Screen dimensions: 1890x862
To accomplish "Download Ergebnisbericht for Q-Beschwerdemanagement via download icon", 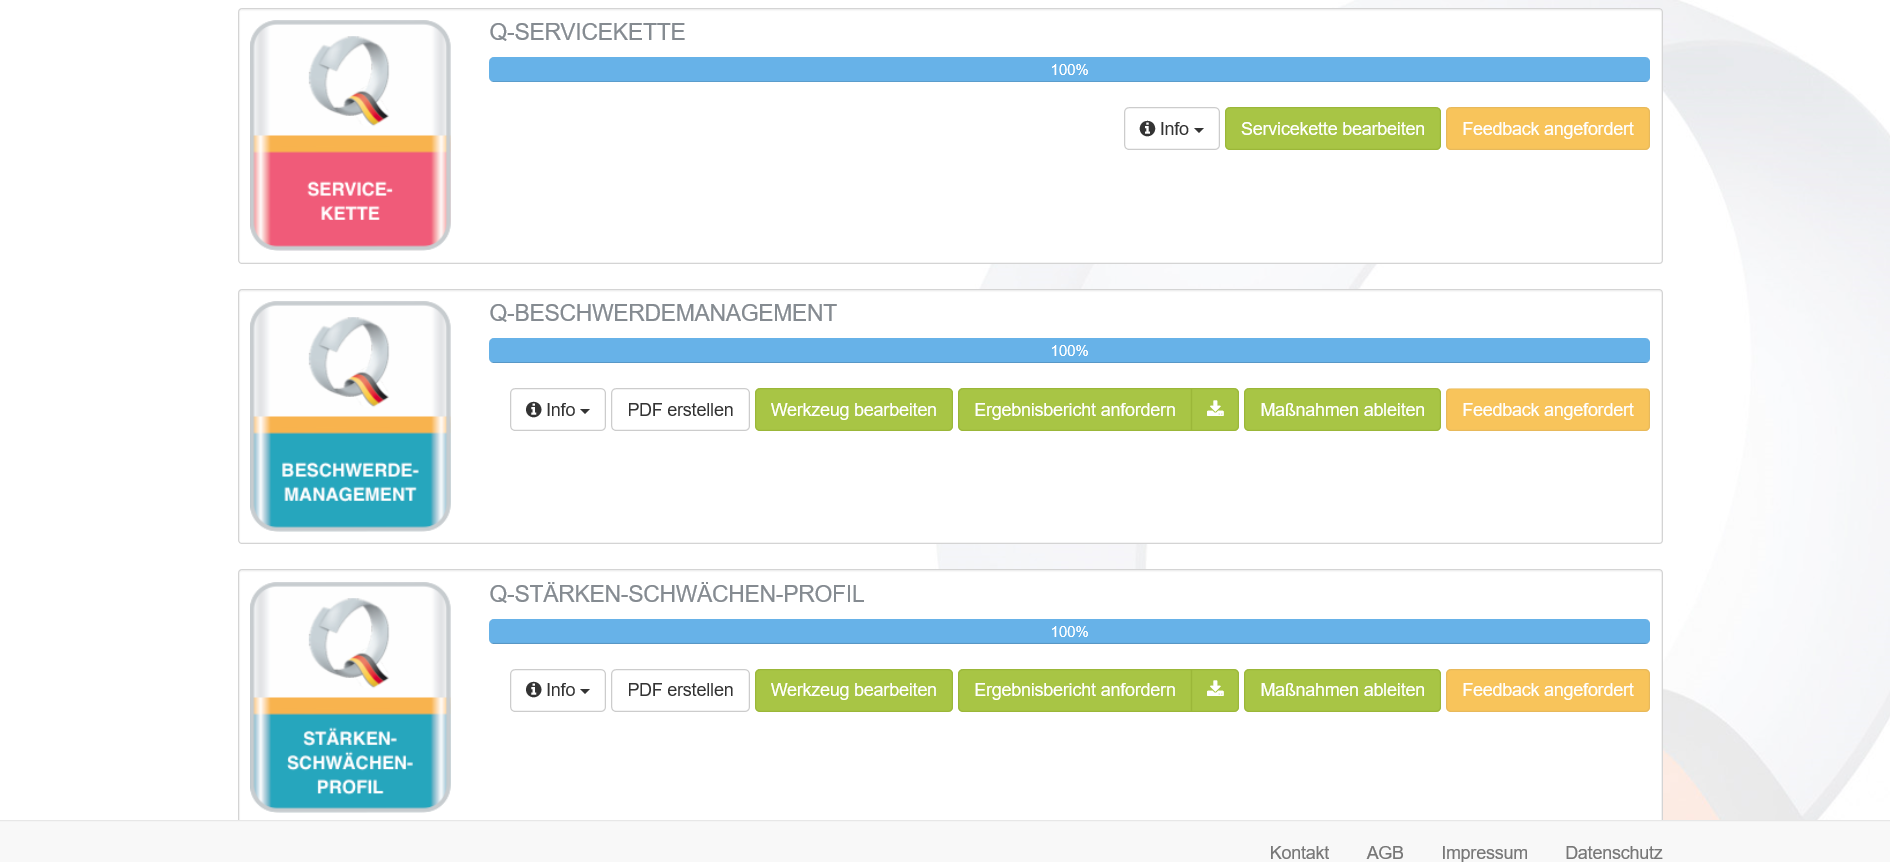I will click(1215, 410).
